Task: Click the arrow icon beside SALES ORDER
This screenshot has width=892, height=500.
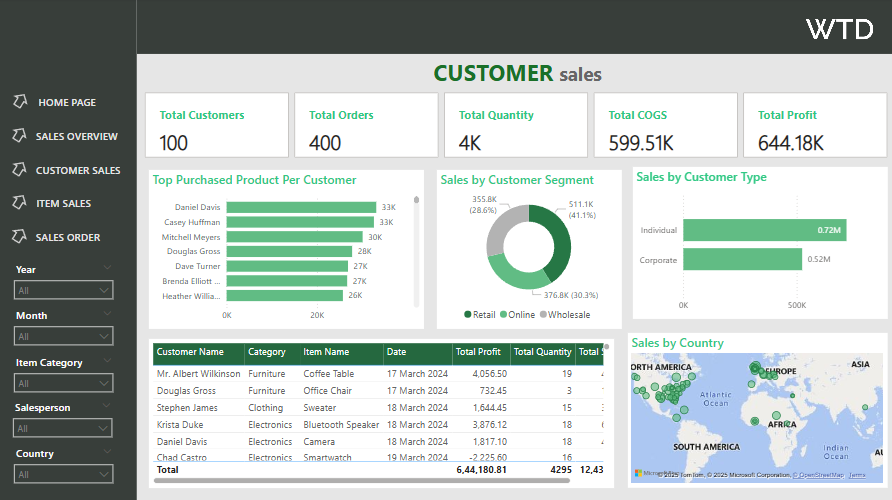Action: pyautogui.click(x=19, y=237)
